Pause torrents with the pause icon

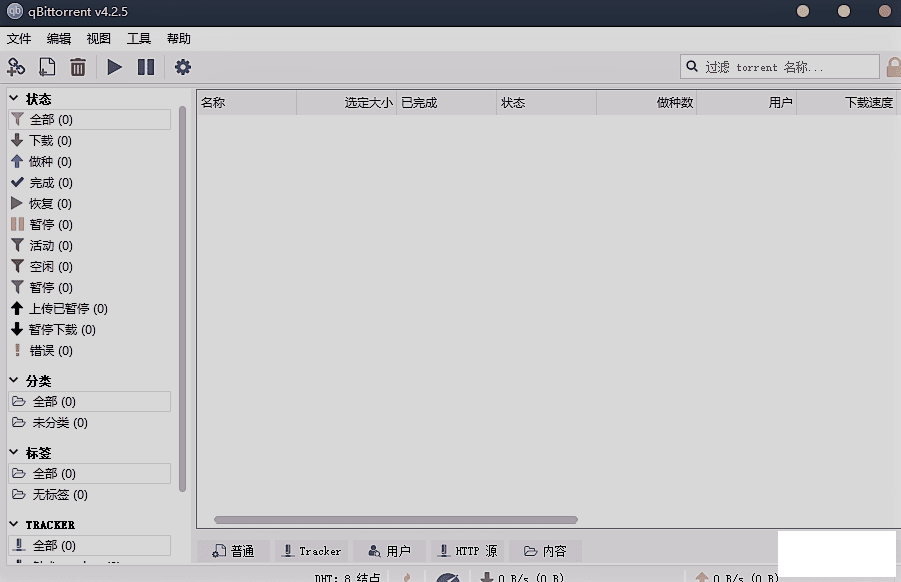click(x=146, y=67)
